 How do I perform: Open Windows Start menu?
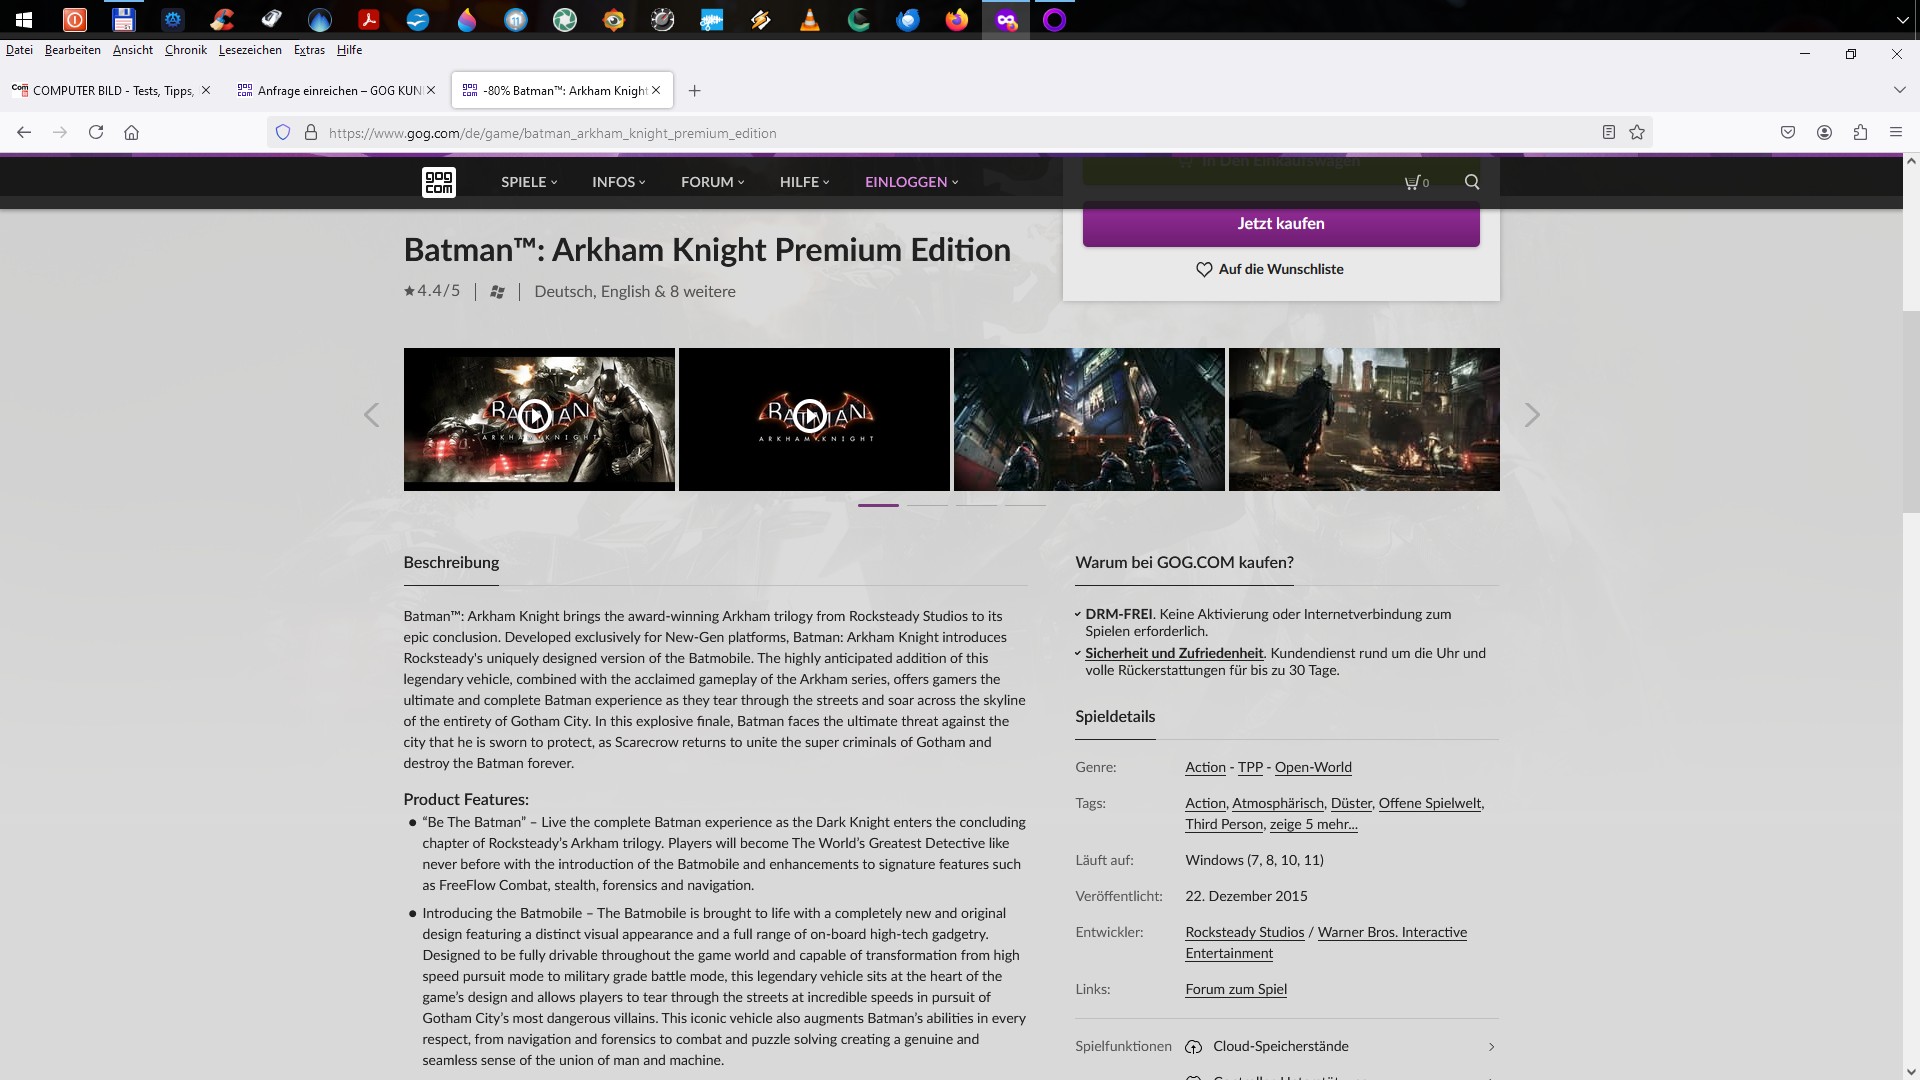tap(24, 19)
